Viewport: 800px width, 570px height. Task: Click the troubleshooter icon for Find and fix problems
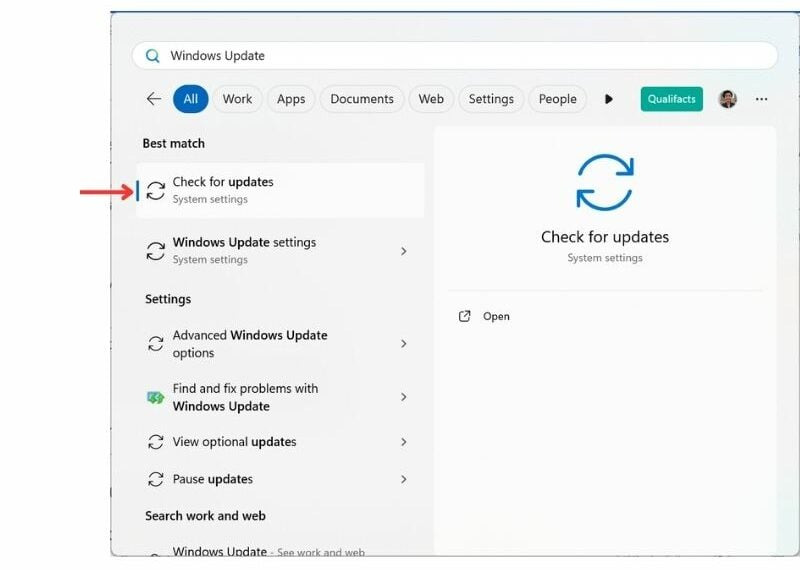coord(156,397)
